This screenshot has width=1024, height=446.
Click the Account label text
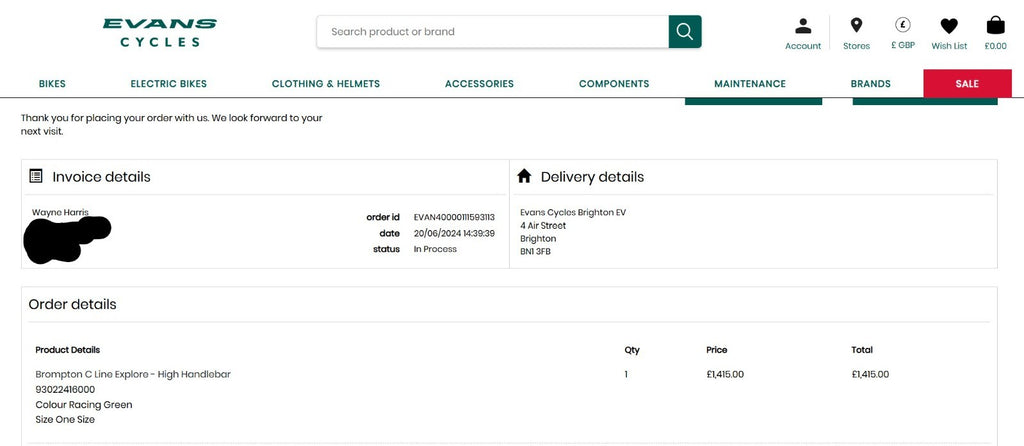pos(803,46)
